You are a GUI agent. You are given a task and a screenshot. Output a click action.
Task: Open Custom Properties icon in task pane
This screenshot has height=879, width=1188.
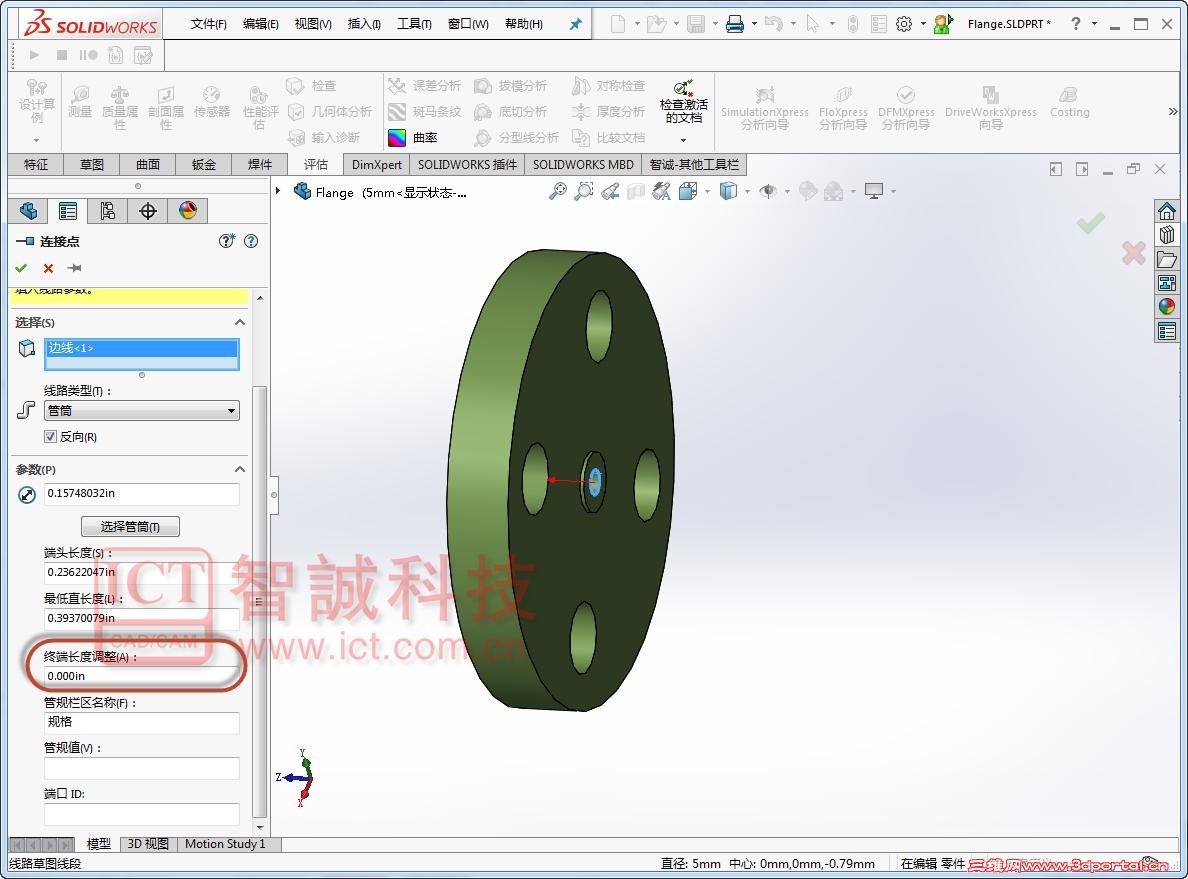click(1167, 330)
